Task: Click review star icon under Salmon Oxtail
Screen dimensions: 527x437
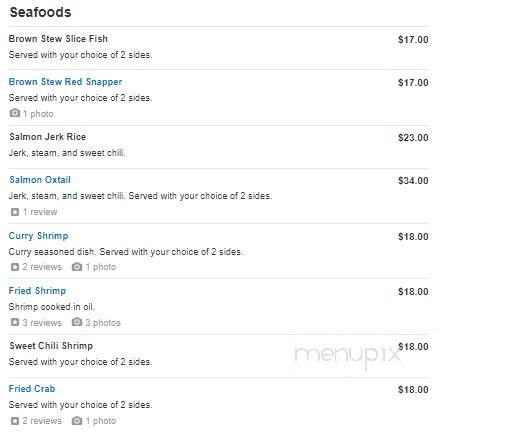Action: (x=15, y=212)
